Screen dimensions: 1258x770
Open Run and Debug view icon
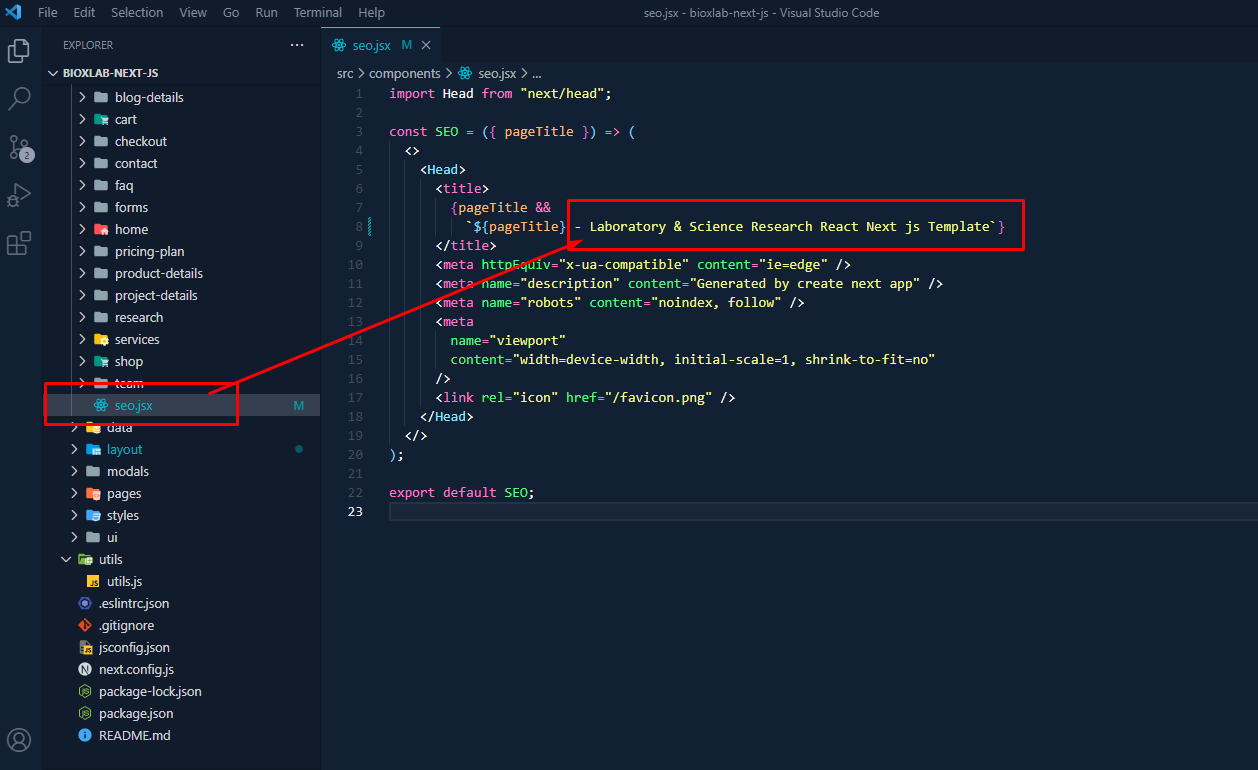point(19,195)
